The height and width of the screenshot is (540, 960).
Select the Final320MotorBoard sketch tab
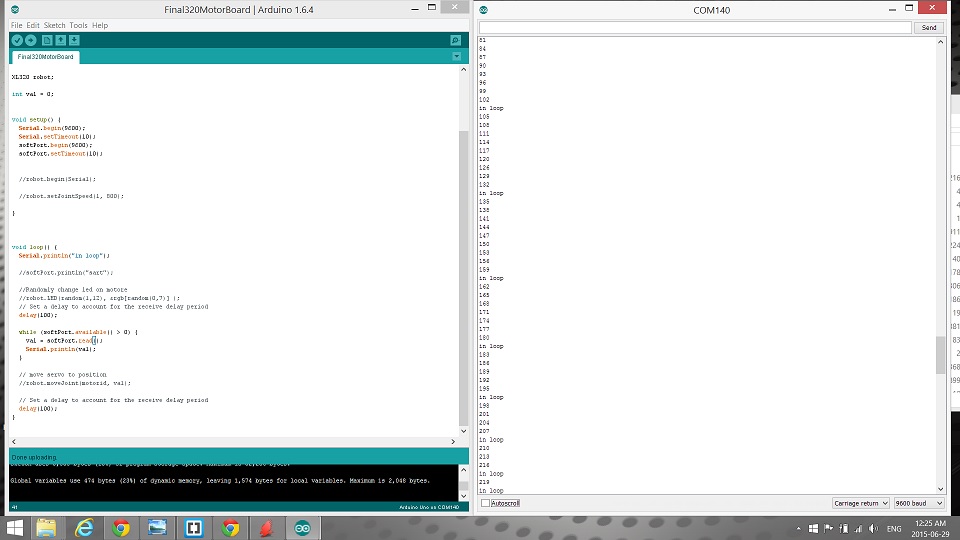[x=45, y=57]
